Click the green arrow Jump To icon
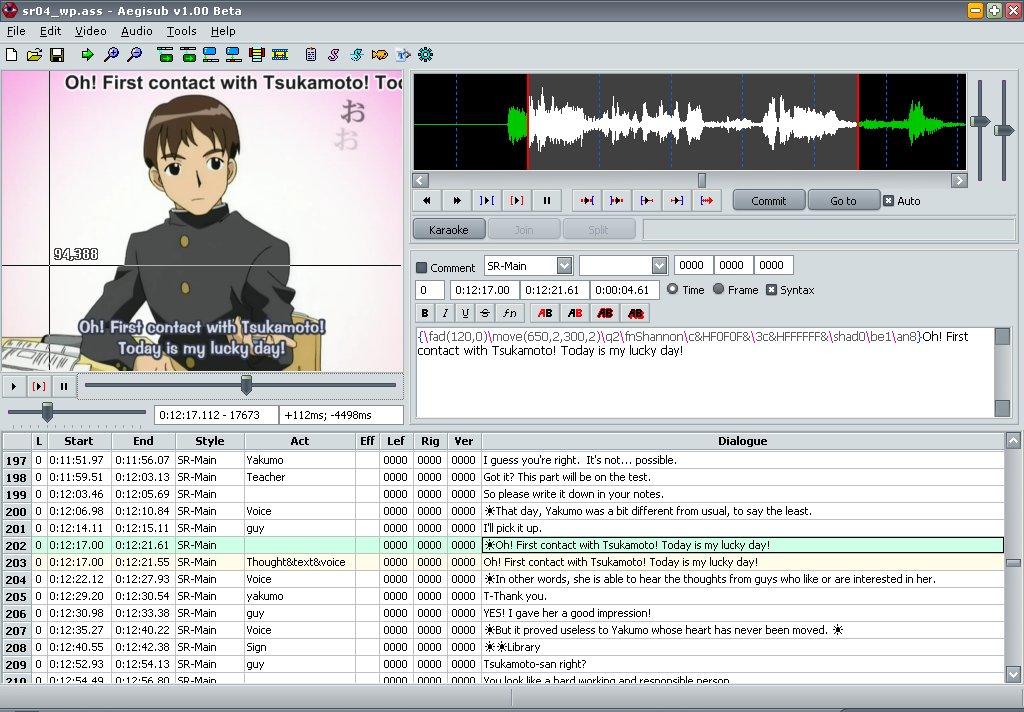 tap(87, 55)
